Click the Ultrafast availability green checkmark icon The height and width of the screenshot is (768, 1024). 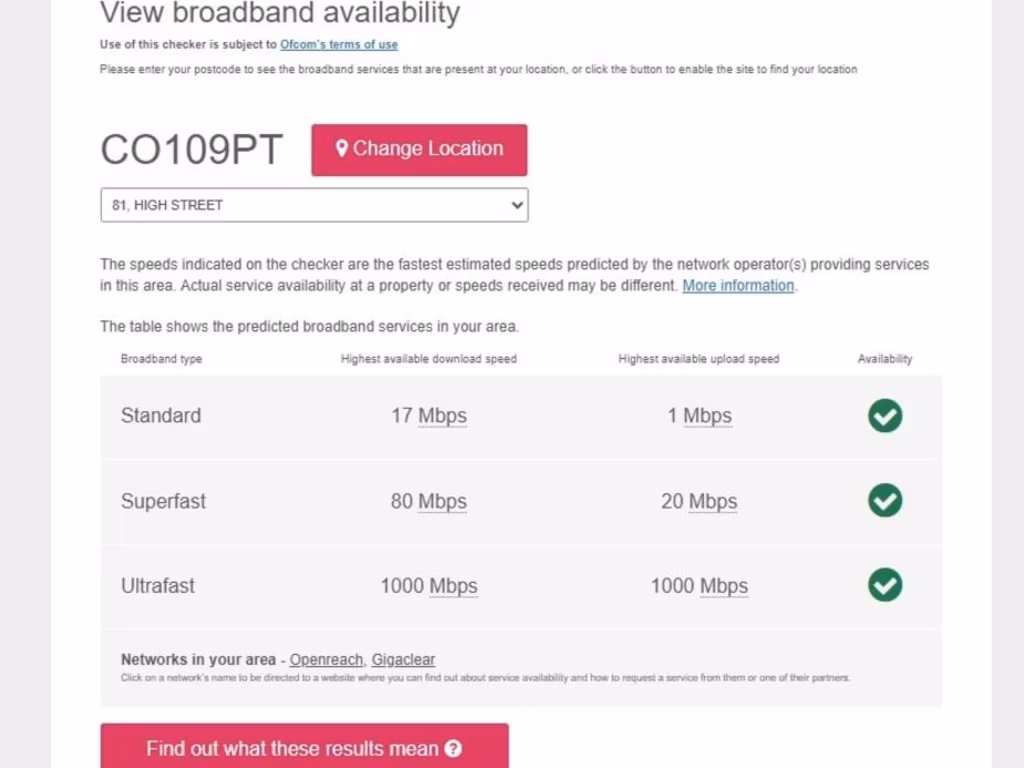885,585
